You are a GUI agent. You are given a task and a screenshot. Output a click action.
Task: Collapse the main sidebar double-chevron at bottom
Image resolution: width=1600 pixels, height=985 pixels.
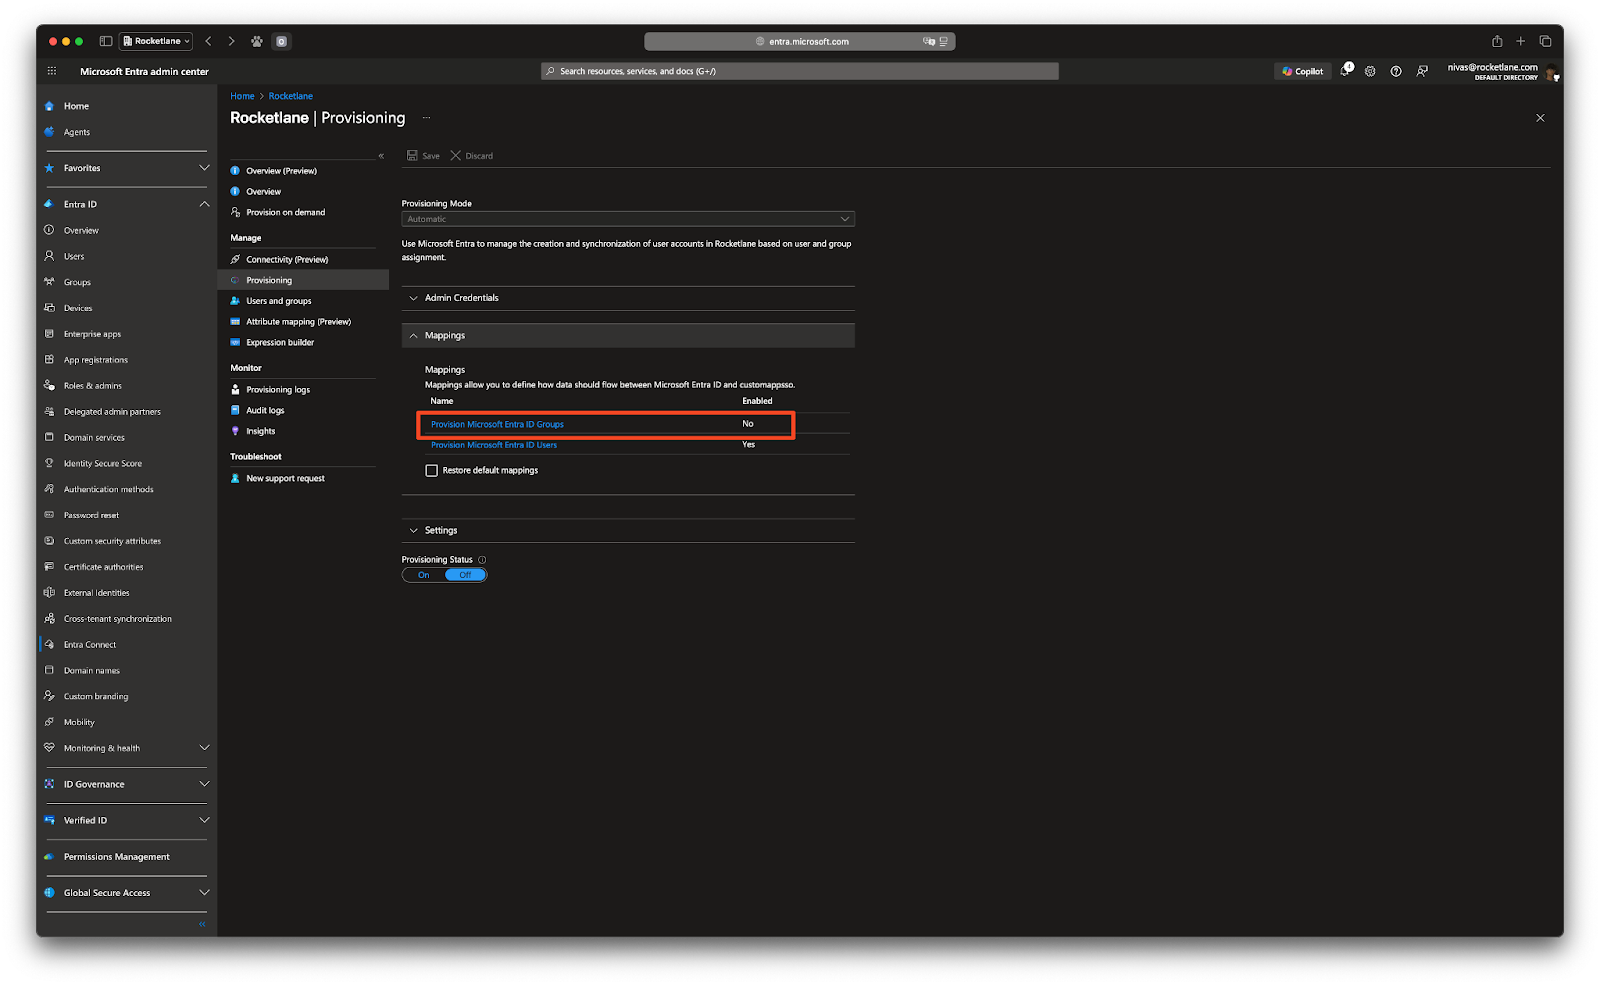(x=202, y=924)
